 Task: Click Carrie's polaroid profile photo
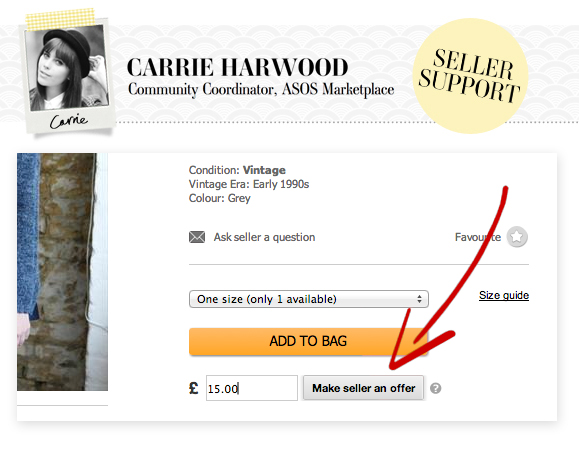point(68,68)
